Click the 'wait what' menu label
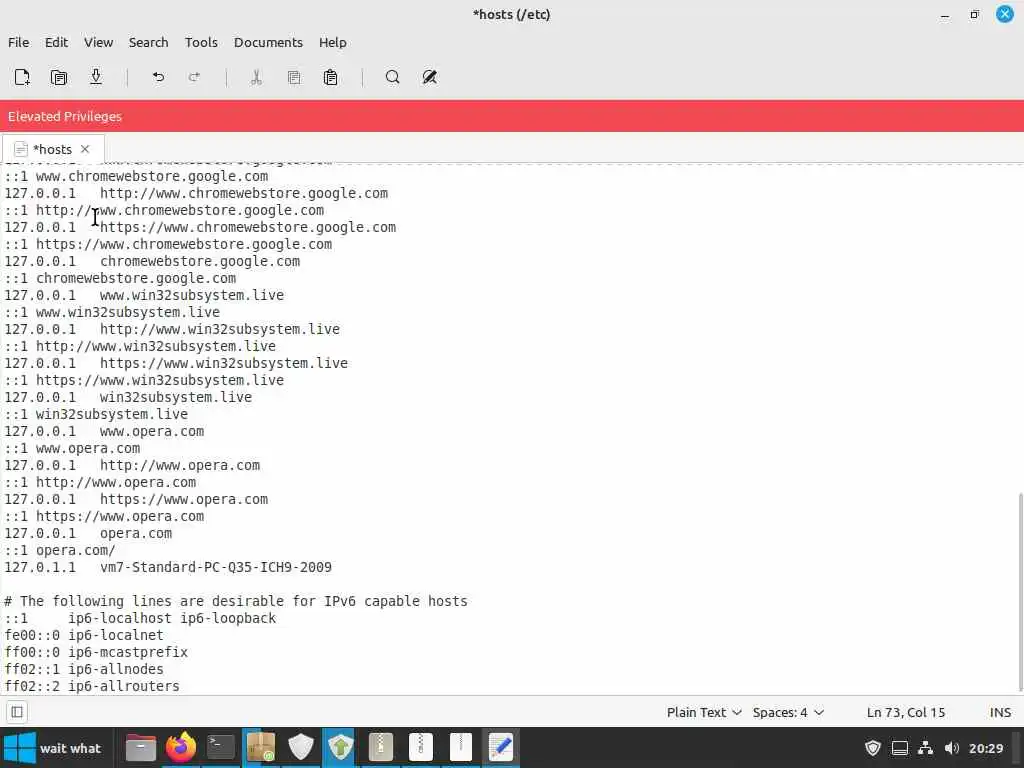 [x=71, y=748]
